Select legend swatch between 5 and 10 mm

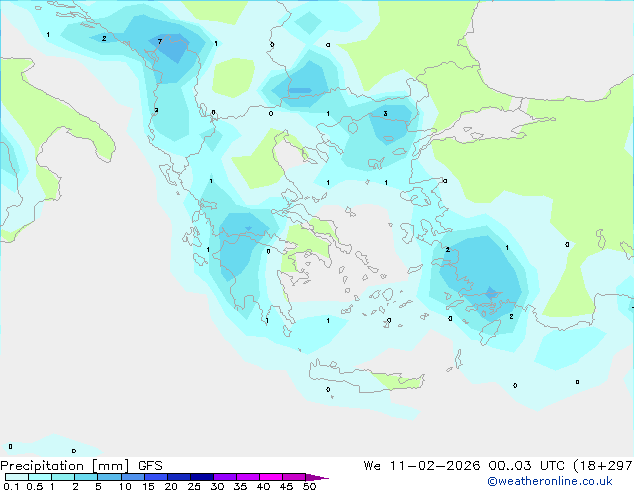[x=109, y=477]
